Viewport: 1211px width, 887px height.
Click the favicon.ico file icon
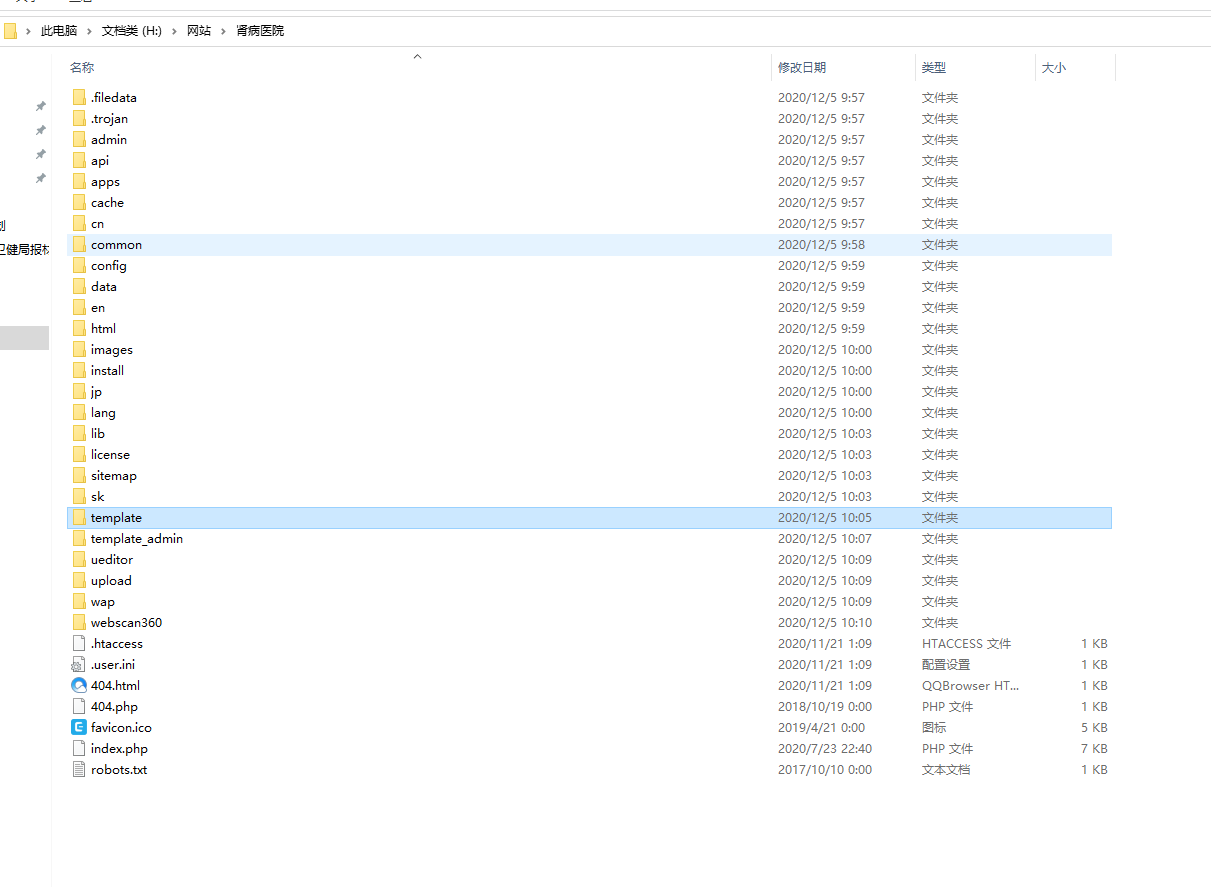[x=79, y=727]
